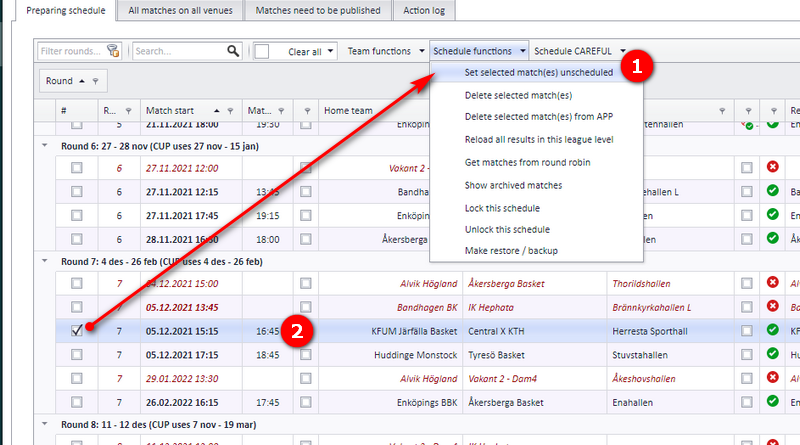
Task: Tick row checkbox for Alvik Högland 04.12.2021 match
Action: pyautogui.click(x=77, y=283)
